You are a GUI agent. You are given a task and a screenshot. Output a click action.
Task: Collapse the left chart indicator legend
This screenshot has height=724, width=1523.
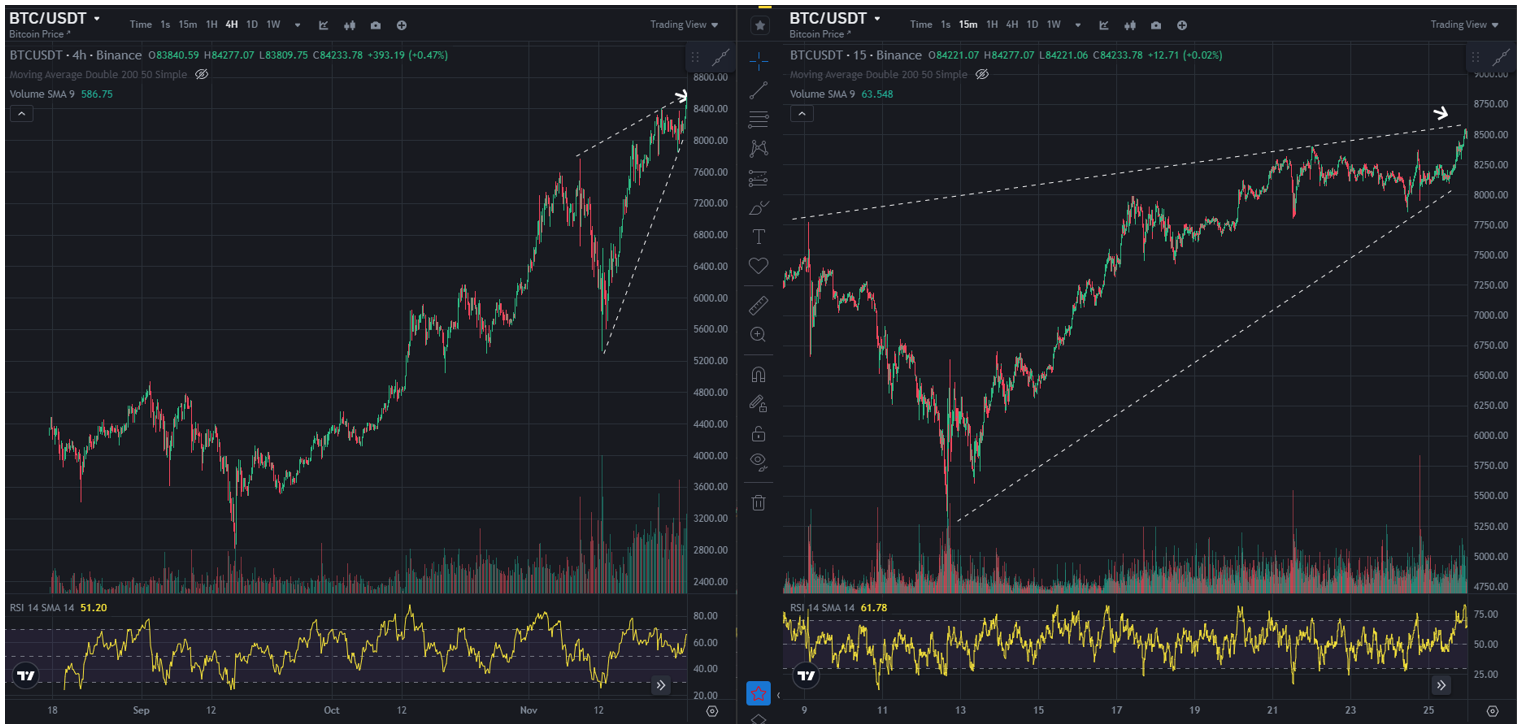(21, 114)
